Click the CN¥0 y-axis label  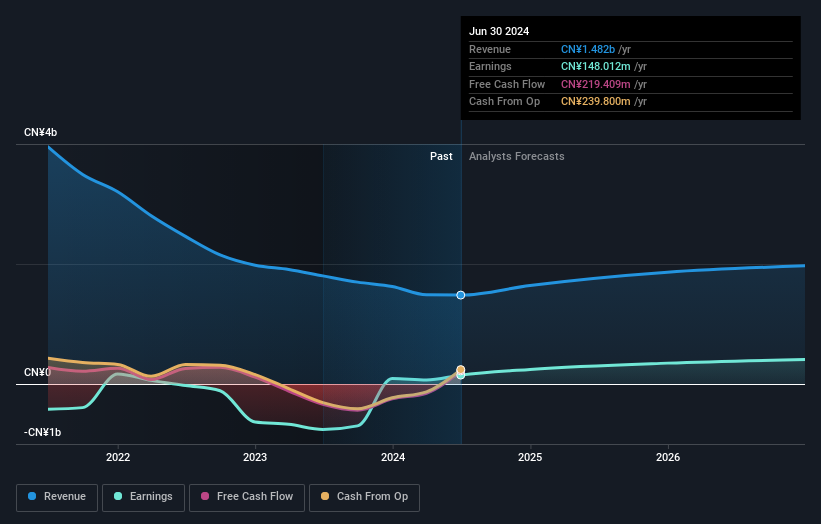tap(37, 372)
